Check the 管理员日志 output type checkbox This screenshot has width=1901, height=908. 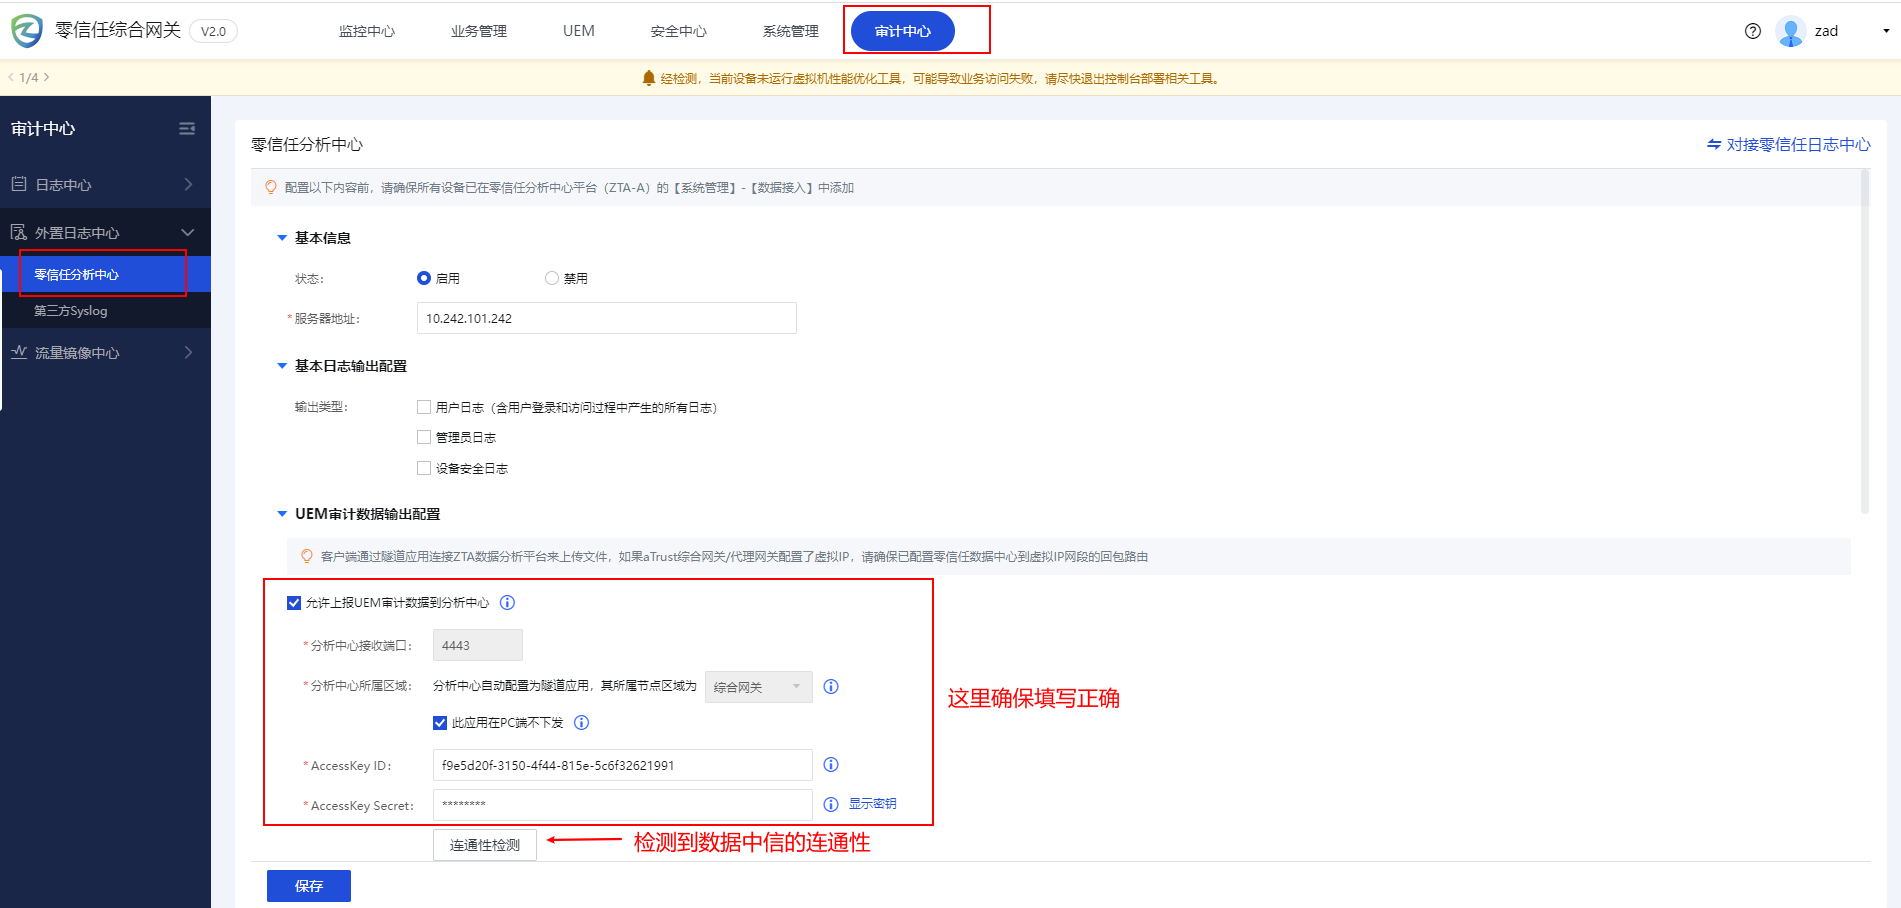(424, 438)
